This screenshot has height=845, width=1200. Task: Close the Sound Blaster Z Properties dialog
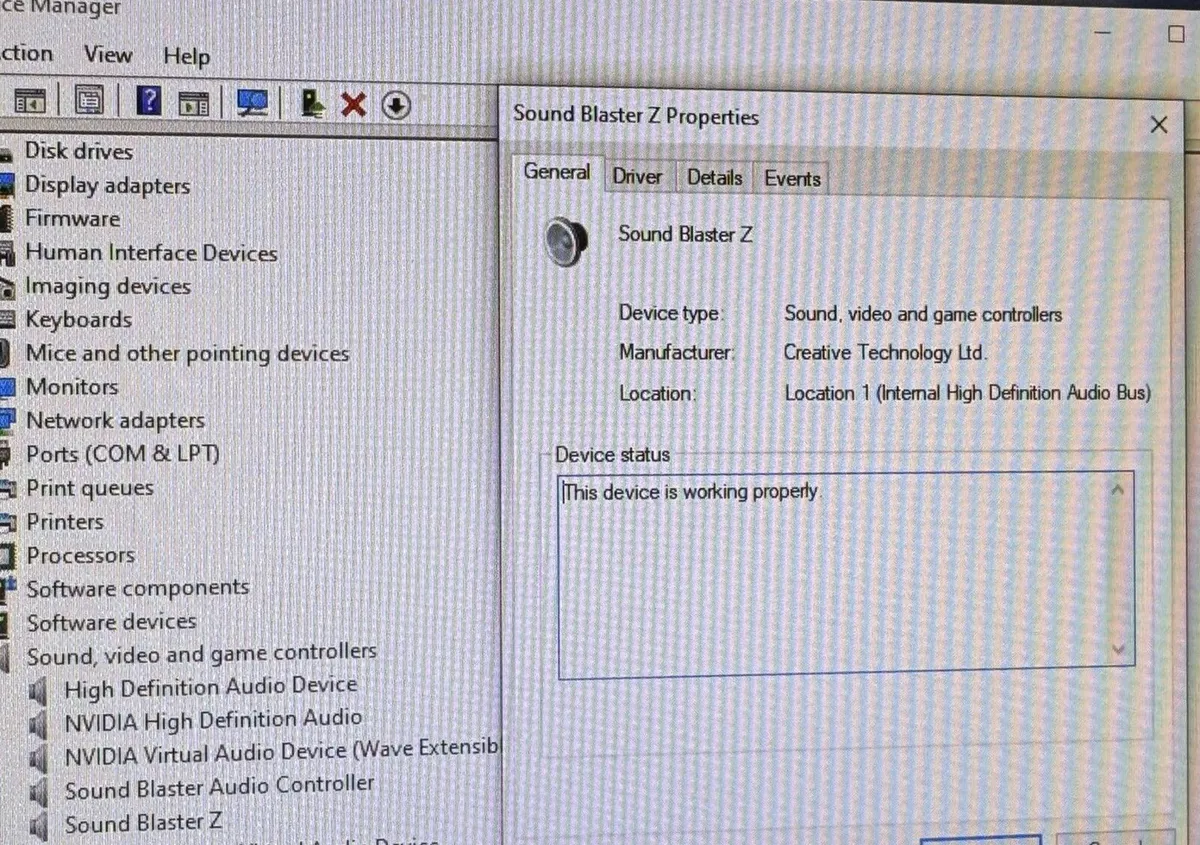click(1159, 125)
